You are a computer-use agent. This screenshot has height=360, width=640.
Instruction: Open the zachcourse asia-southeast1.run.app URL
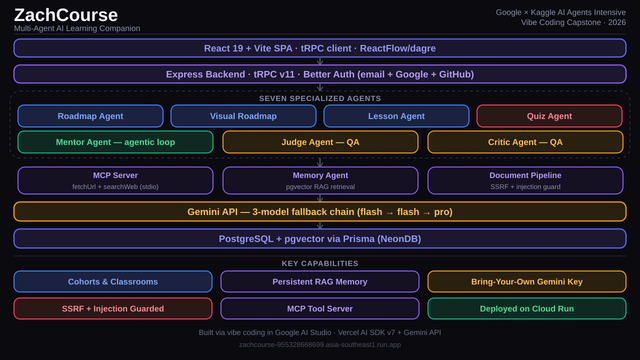[x=320, y=344]
